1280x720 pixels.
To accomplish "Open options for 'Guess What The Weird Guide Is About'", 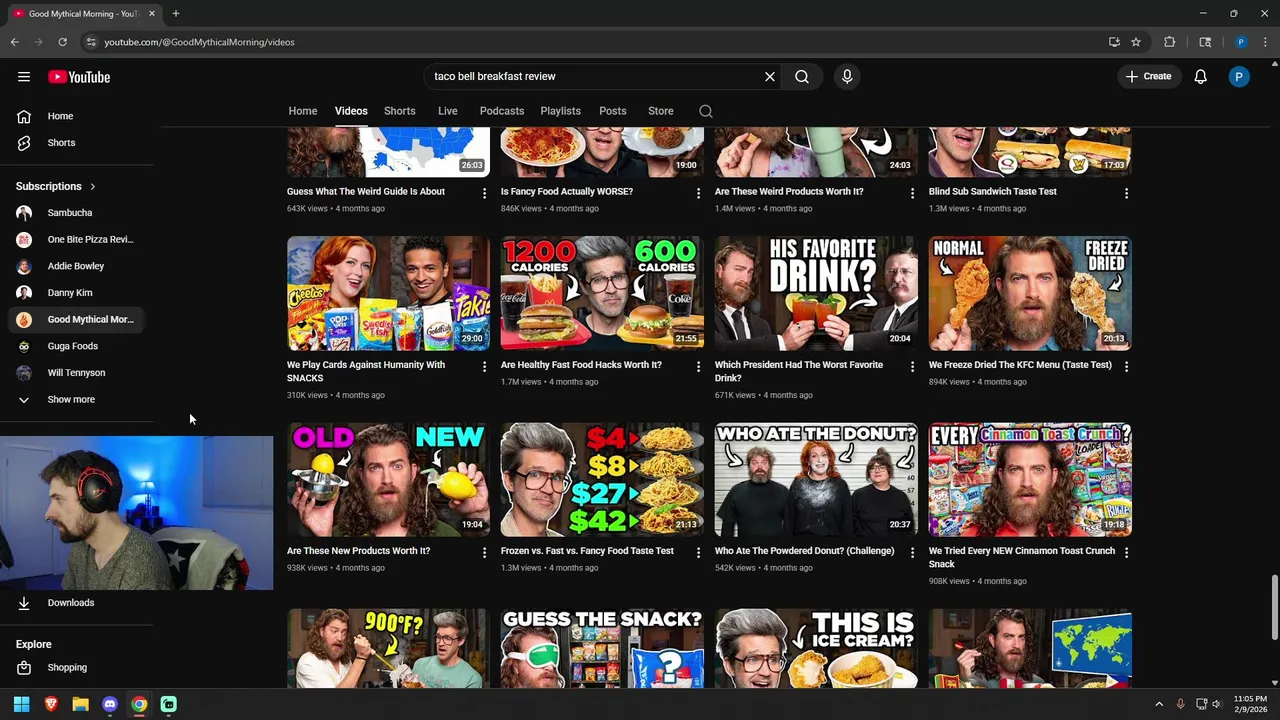I will coord(484,193).
